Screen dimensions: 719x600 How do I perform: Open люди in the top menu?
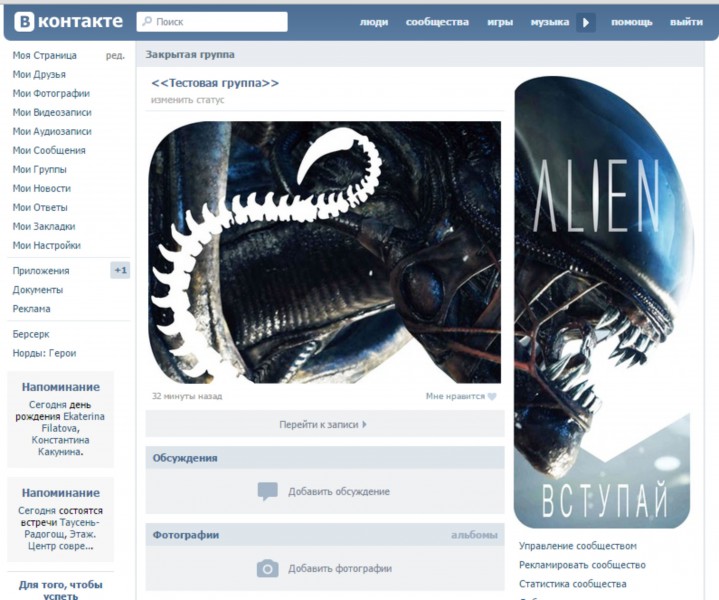point(374,22)
